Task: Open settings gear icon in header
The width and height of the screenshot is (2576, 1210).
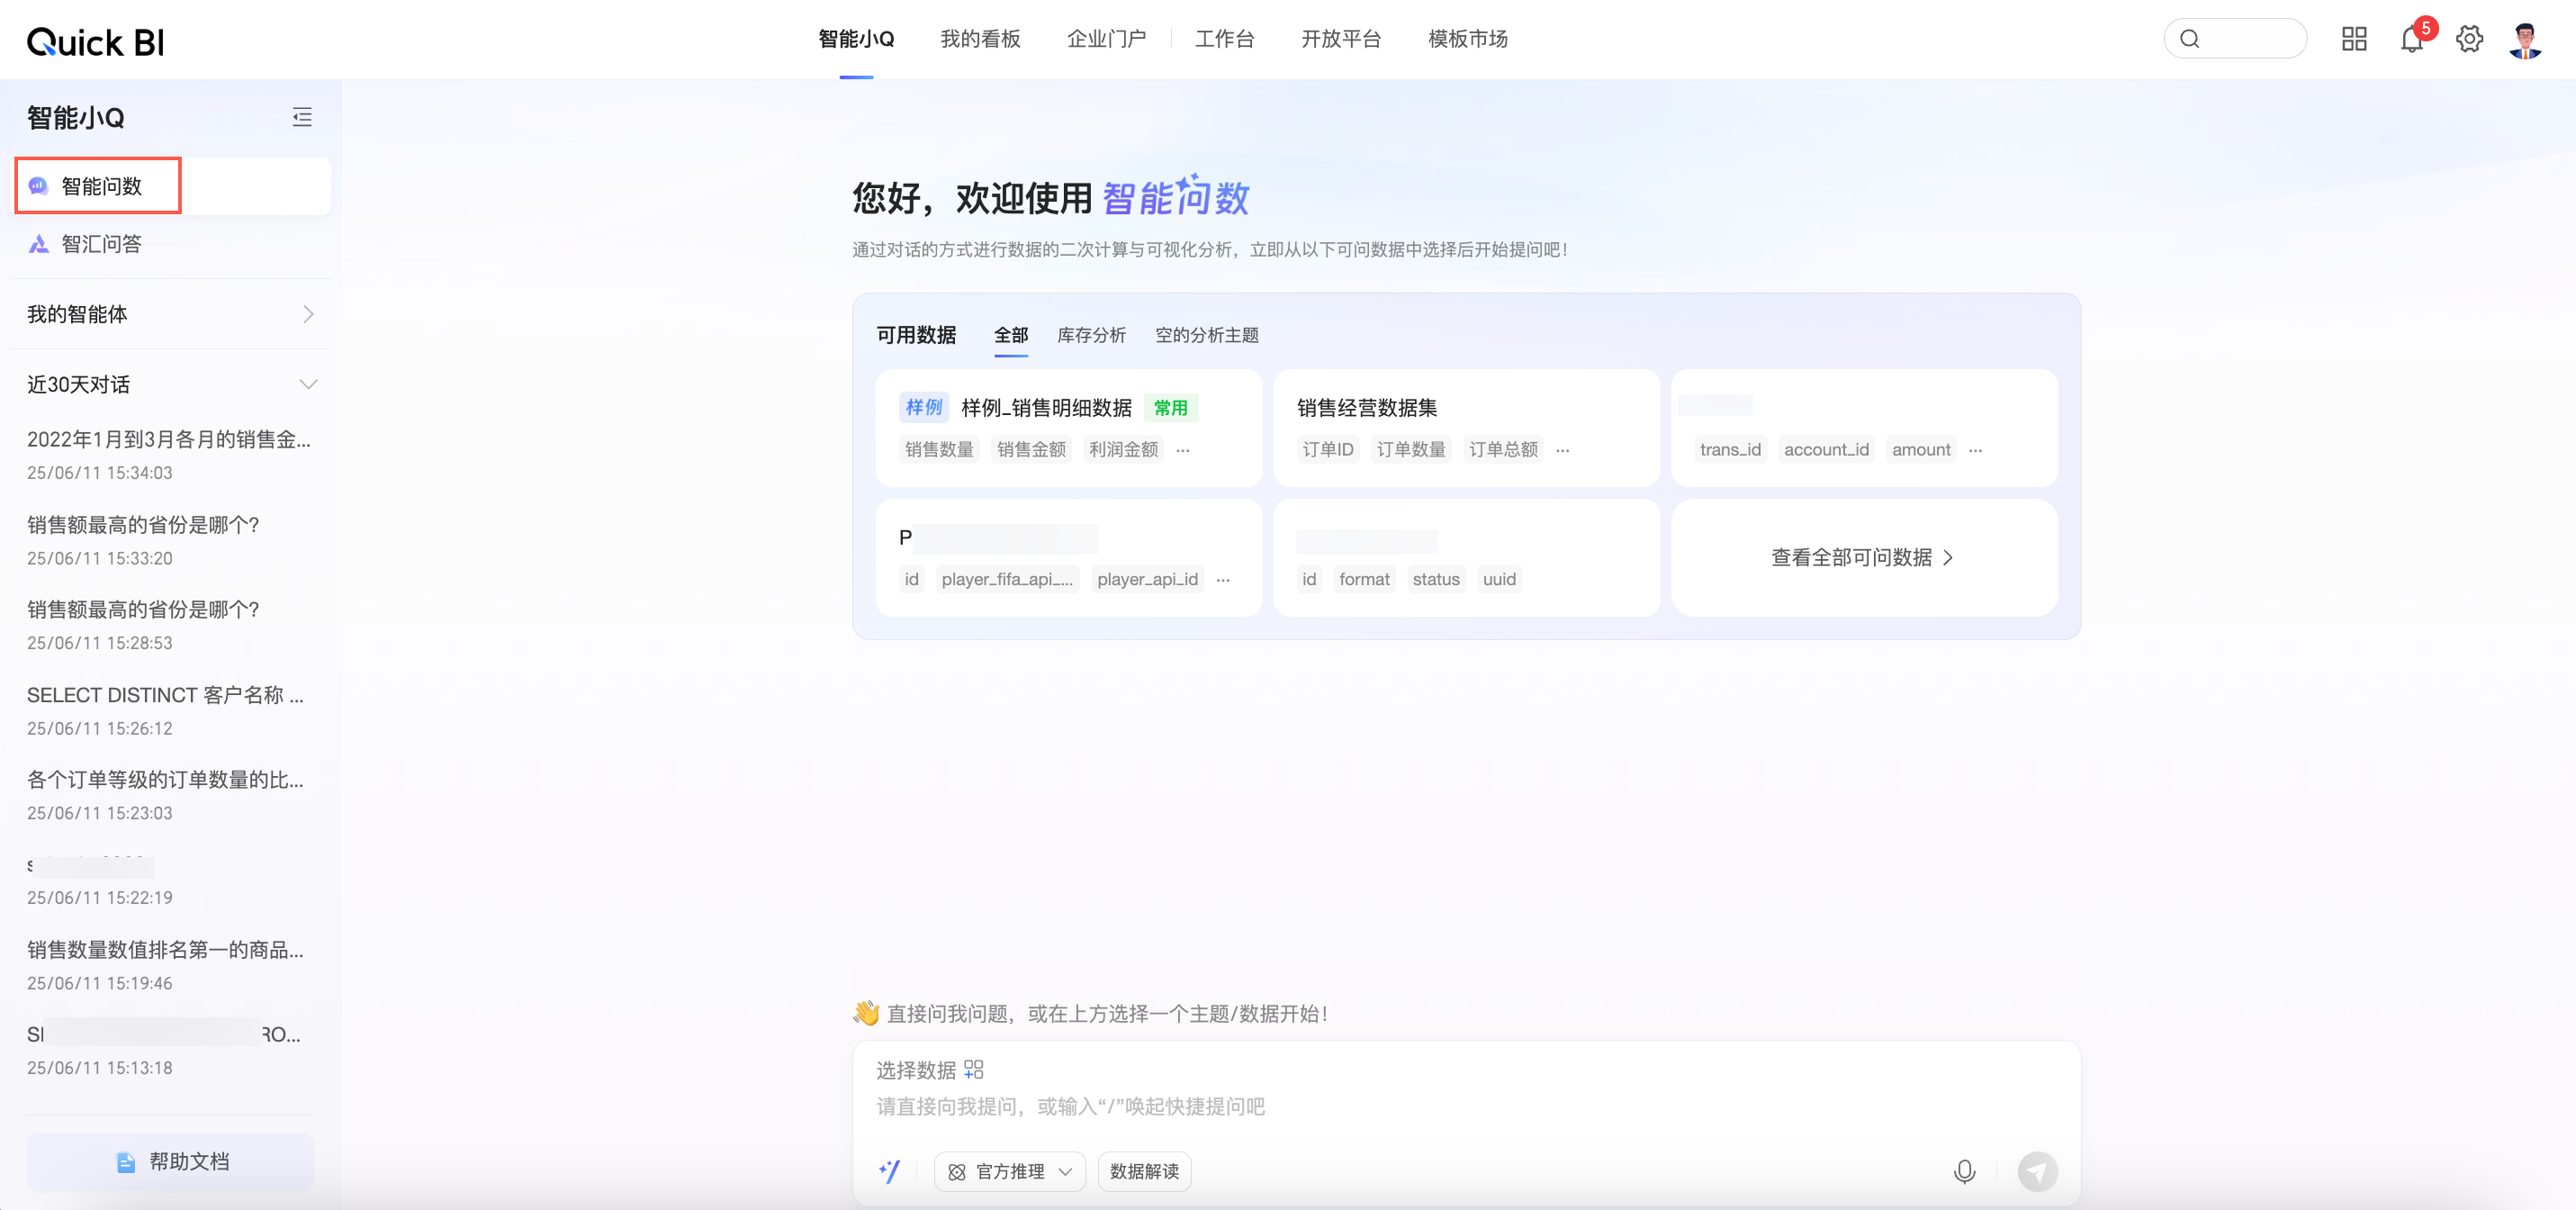Action: 2469,39
